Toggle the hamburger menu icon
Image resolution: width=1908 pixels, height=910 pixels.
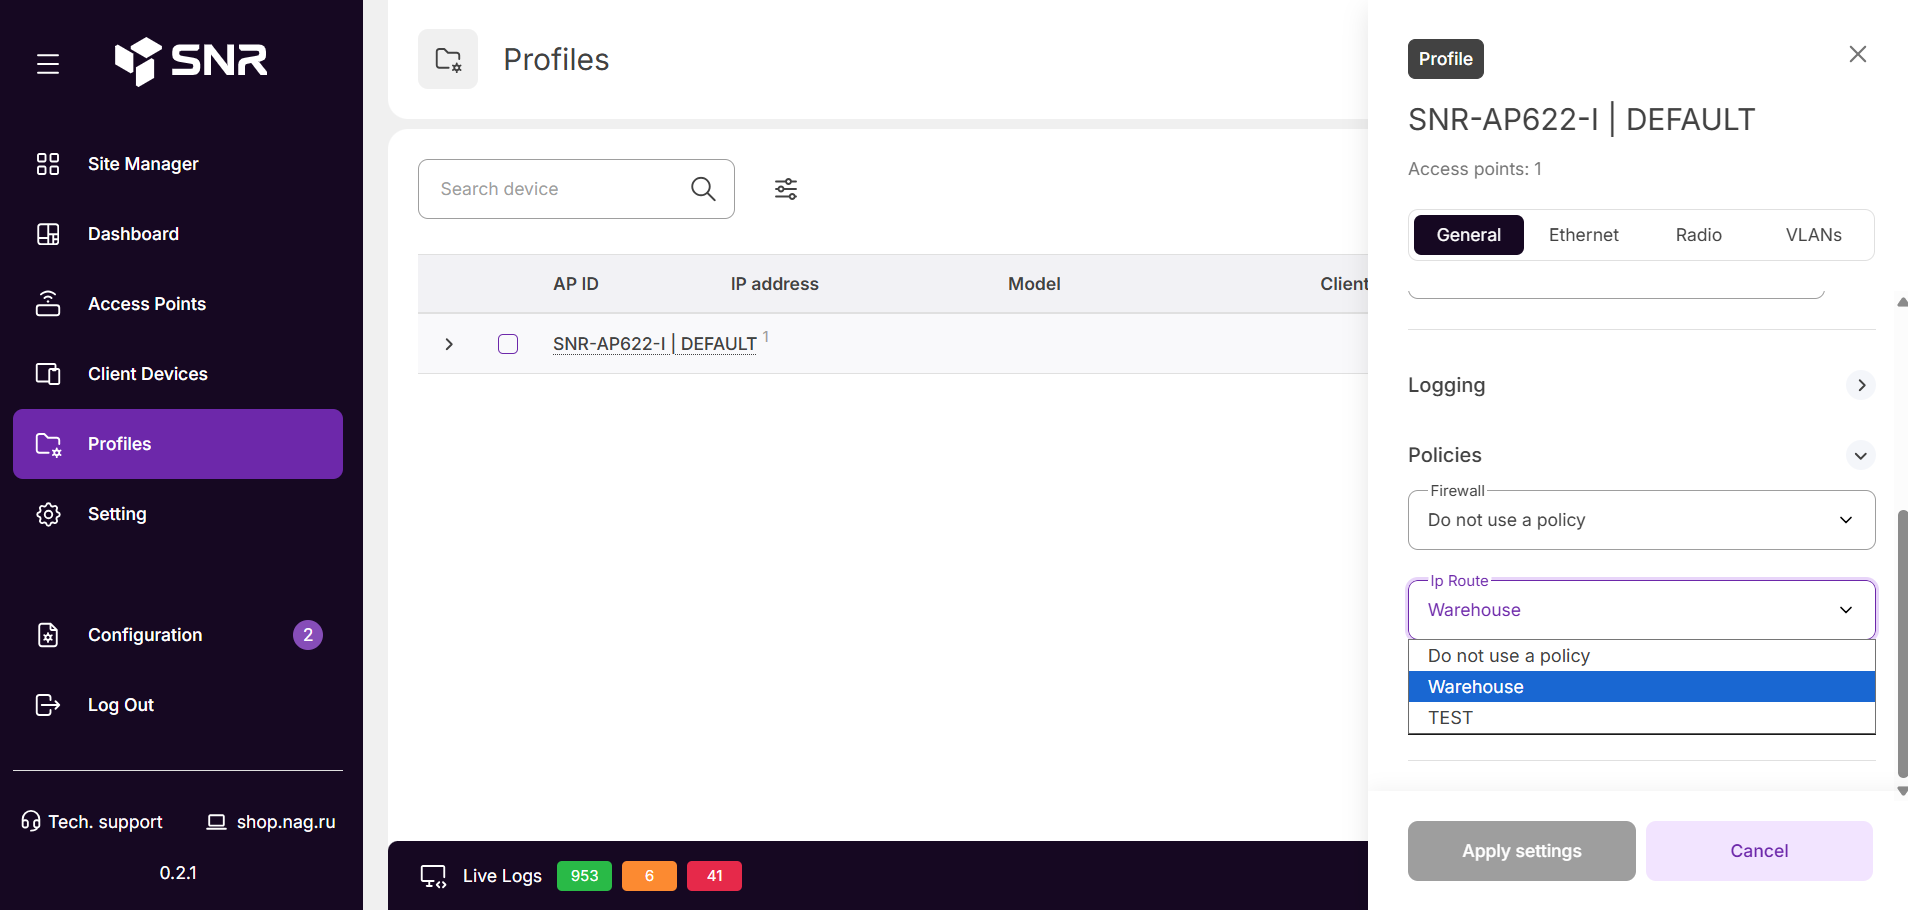pyautogui.click(x=48, y=64)
